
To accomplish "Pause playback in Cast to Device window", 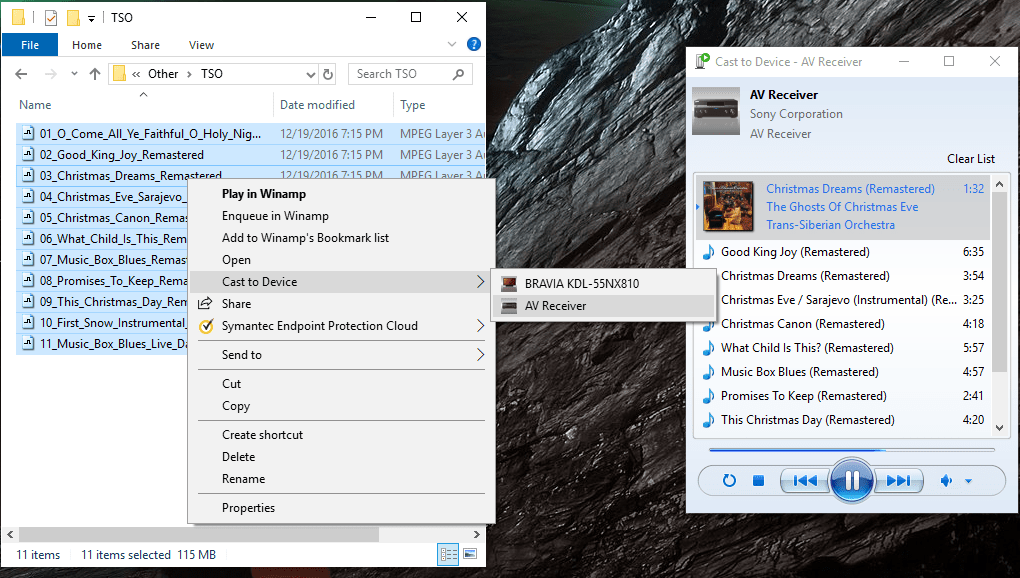I will pos(852,480).
